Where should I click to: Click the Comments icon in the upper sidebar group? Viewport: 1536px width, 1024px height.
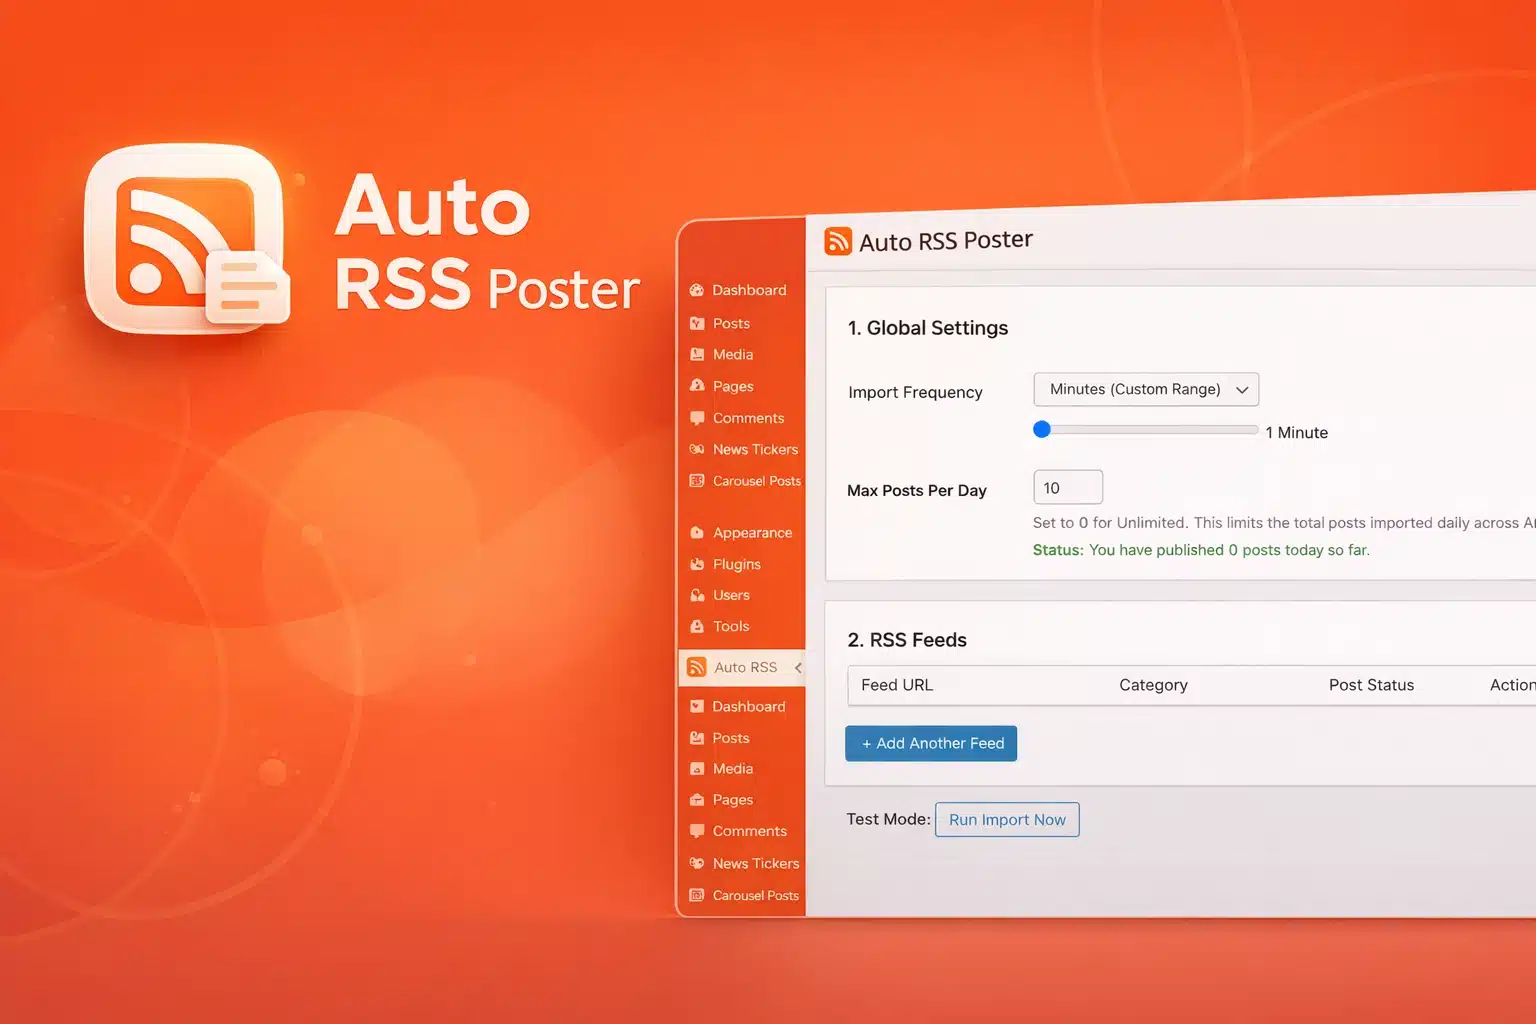[x=697, y=418]
